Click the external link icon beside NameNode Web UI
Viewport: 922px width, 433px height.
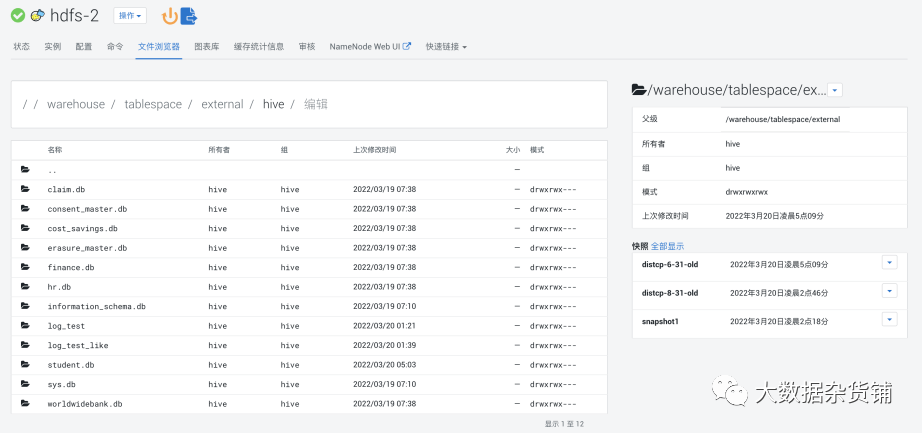[407, 46]
